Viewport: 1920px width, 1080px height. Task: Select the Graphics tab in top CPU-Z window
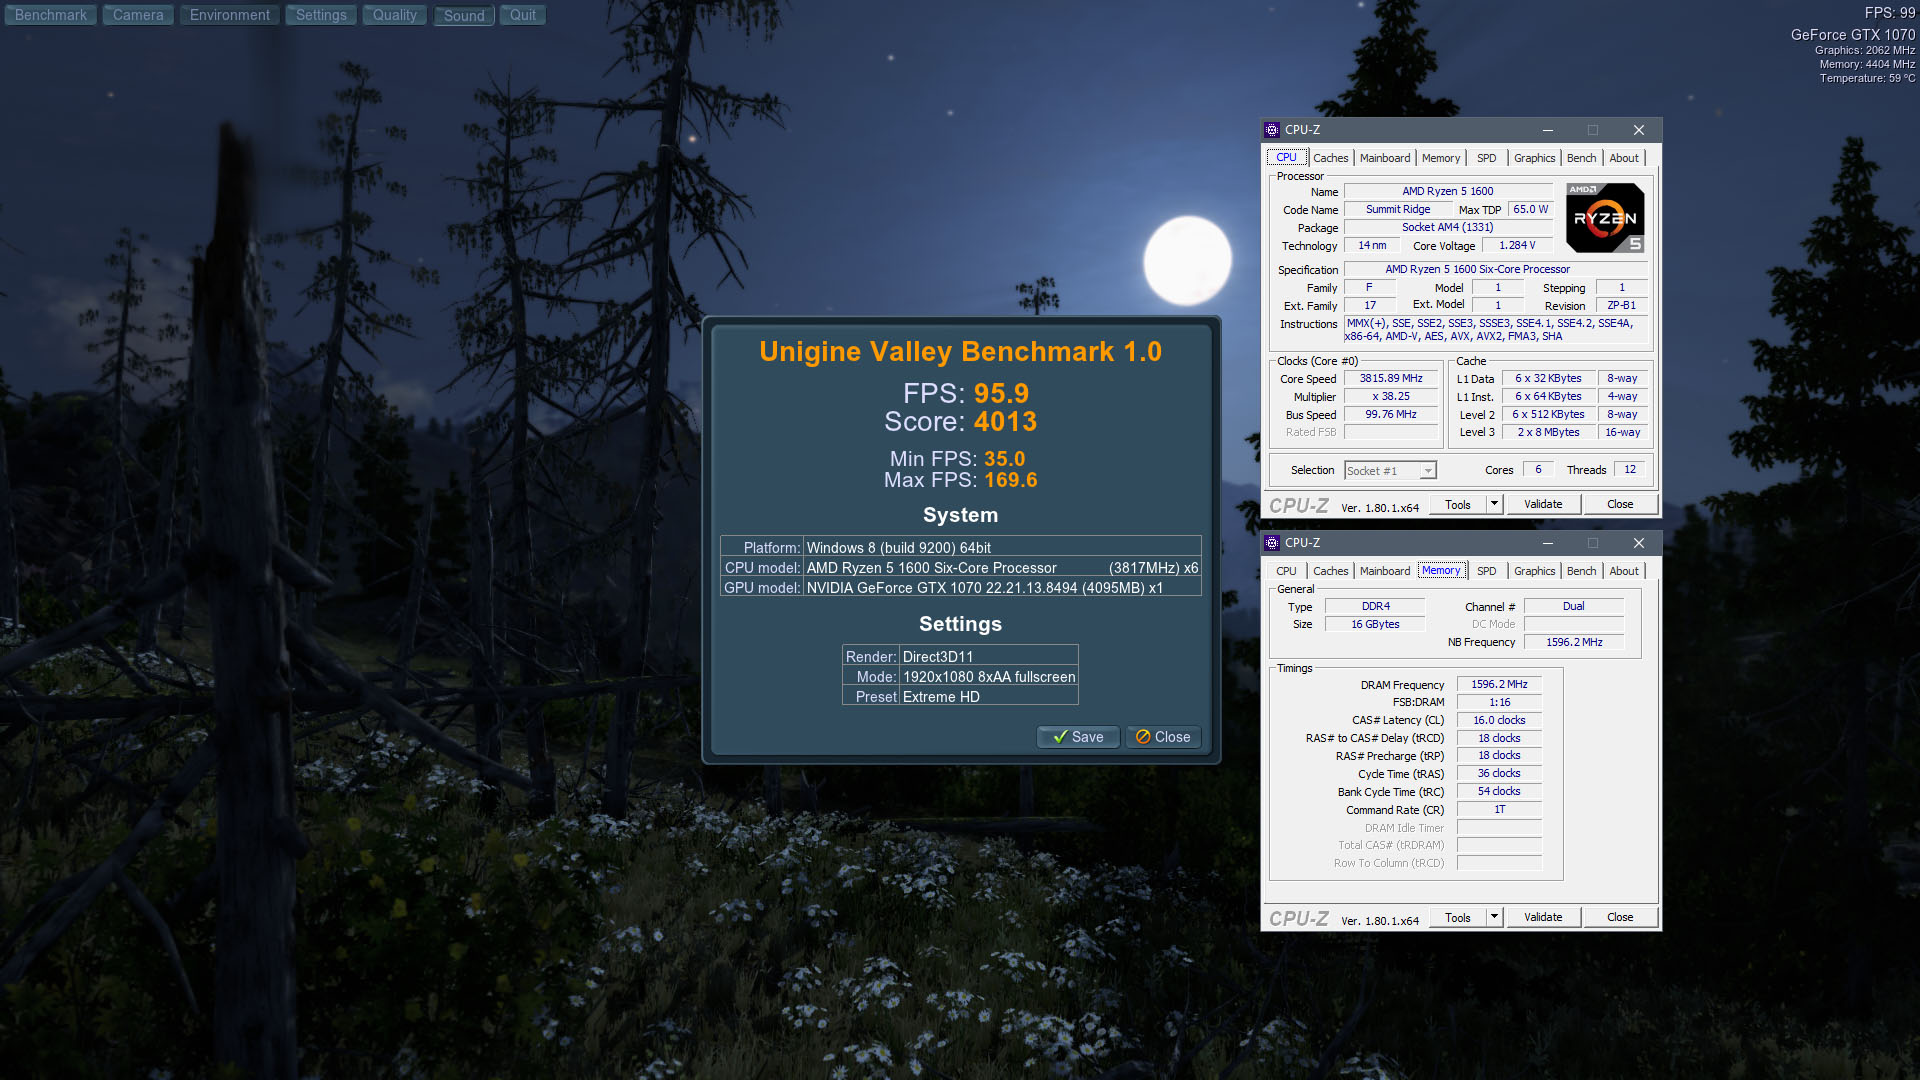point(1534,158)
